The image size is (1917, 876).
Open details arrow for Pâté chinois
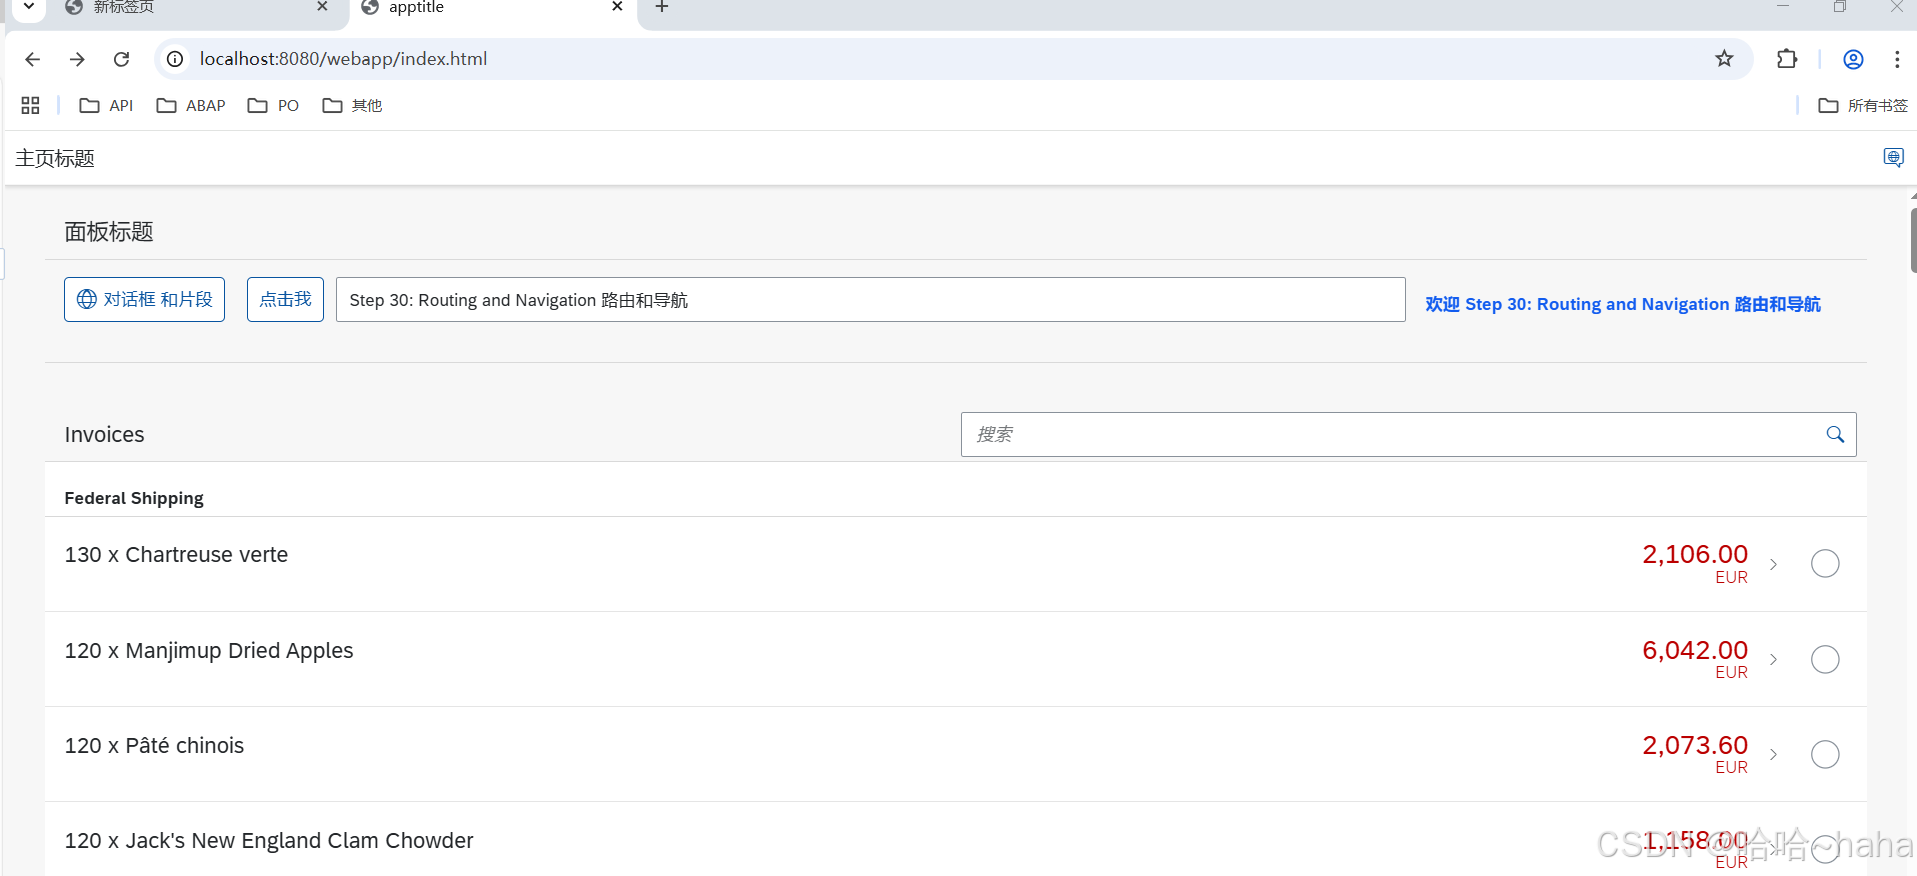coord(1773,754)
